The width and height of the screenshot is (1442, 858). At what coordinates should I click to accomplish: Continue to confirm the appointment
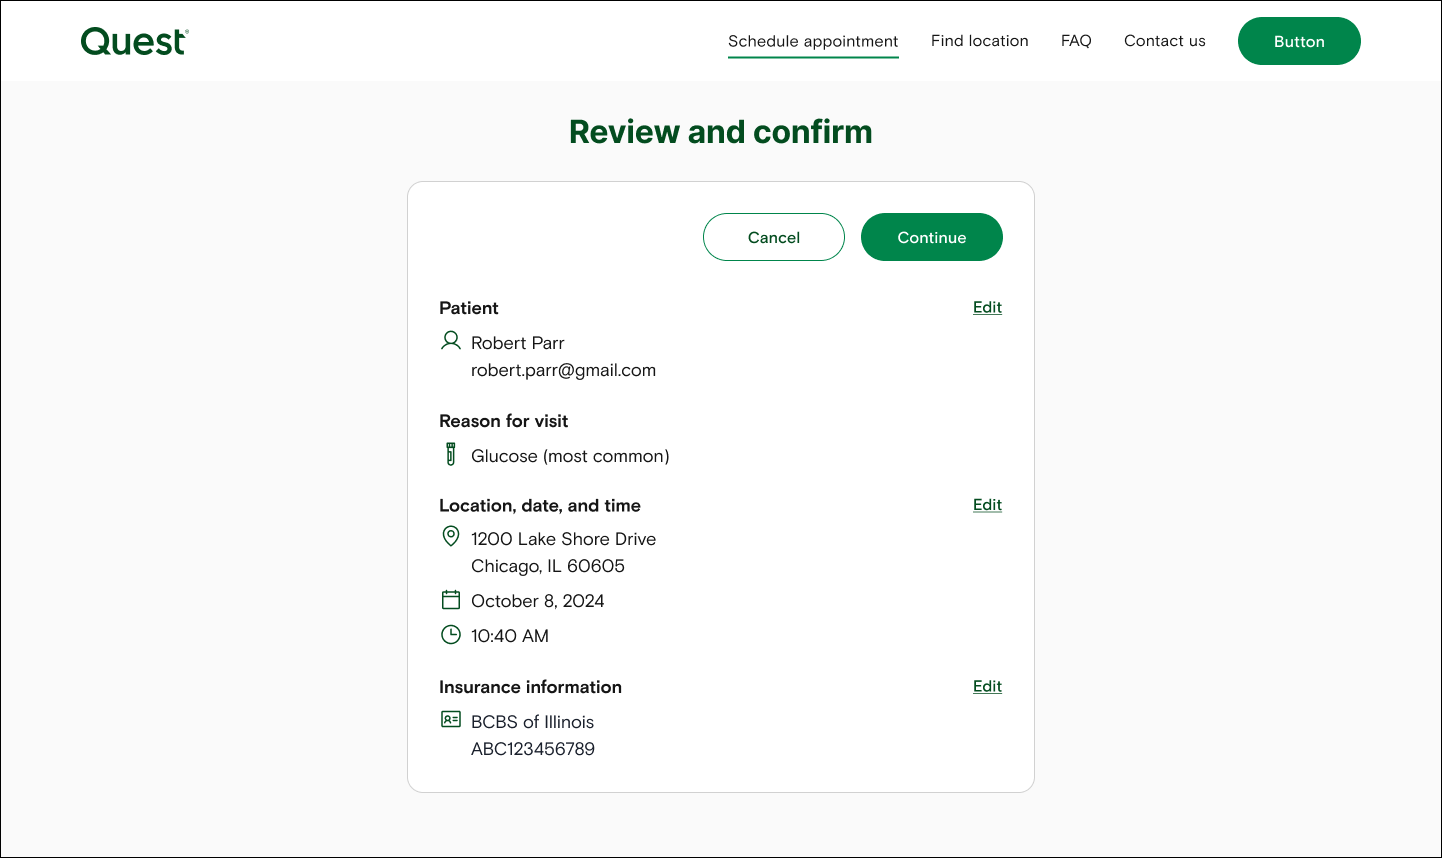pos(932,237)
